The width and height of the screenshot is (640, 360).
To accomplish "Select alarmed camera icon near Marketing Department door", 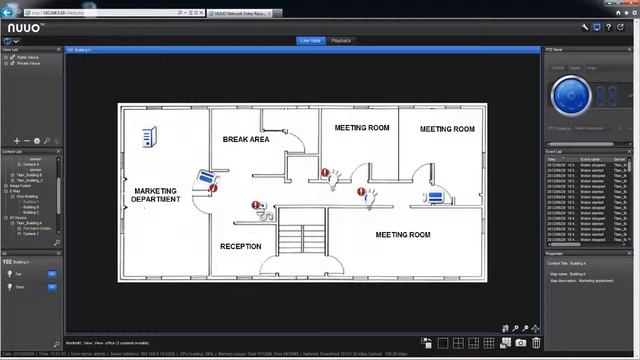I will [x=207, y=180].
